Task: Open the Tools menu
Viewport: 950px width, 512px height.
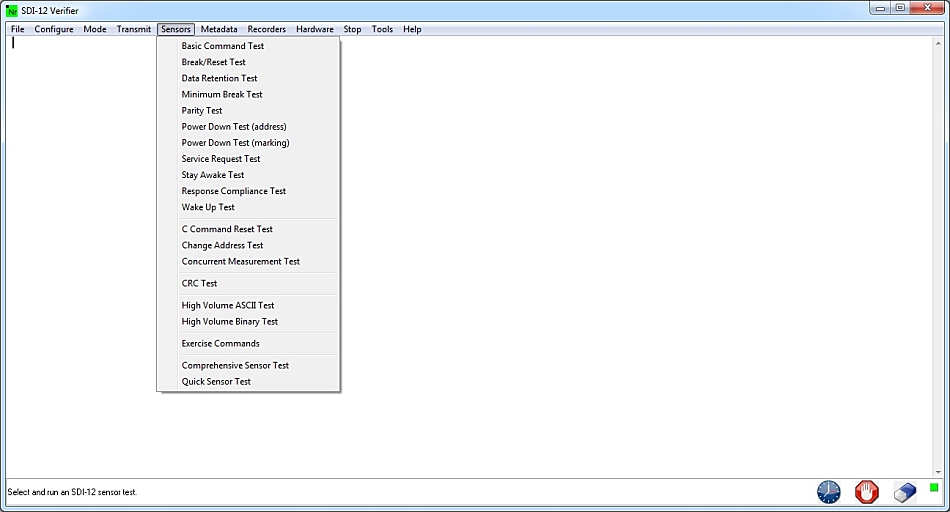Action: coord(382,29)
